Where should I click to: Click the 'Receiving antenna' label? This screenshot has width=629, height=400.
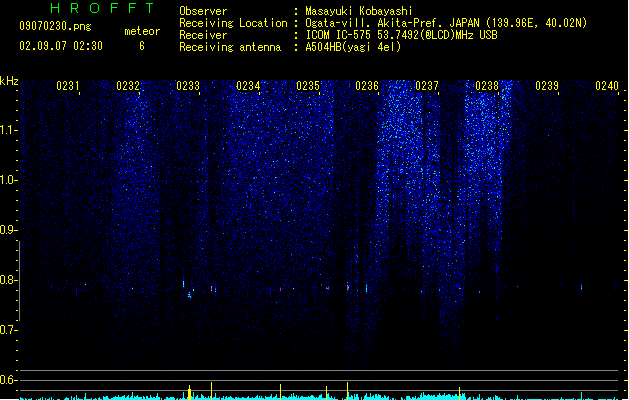pyautogui.click(x=230, y=47)
